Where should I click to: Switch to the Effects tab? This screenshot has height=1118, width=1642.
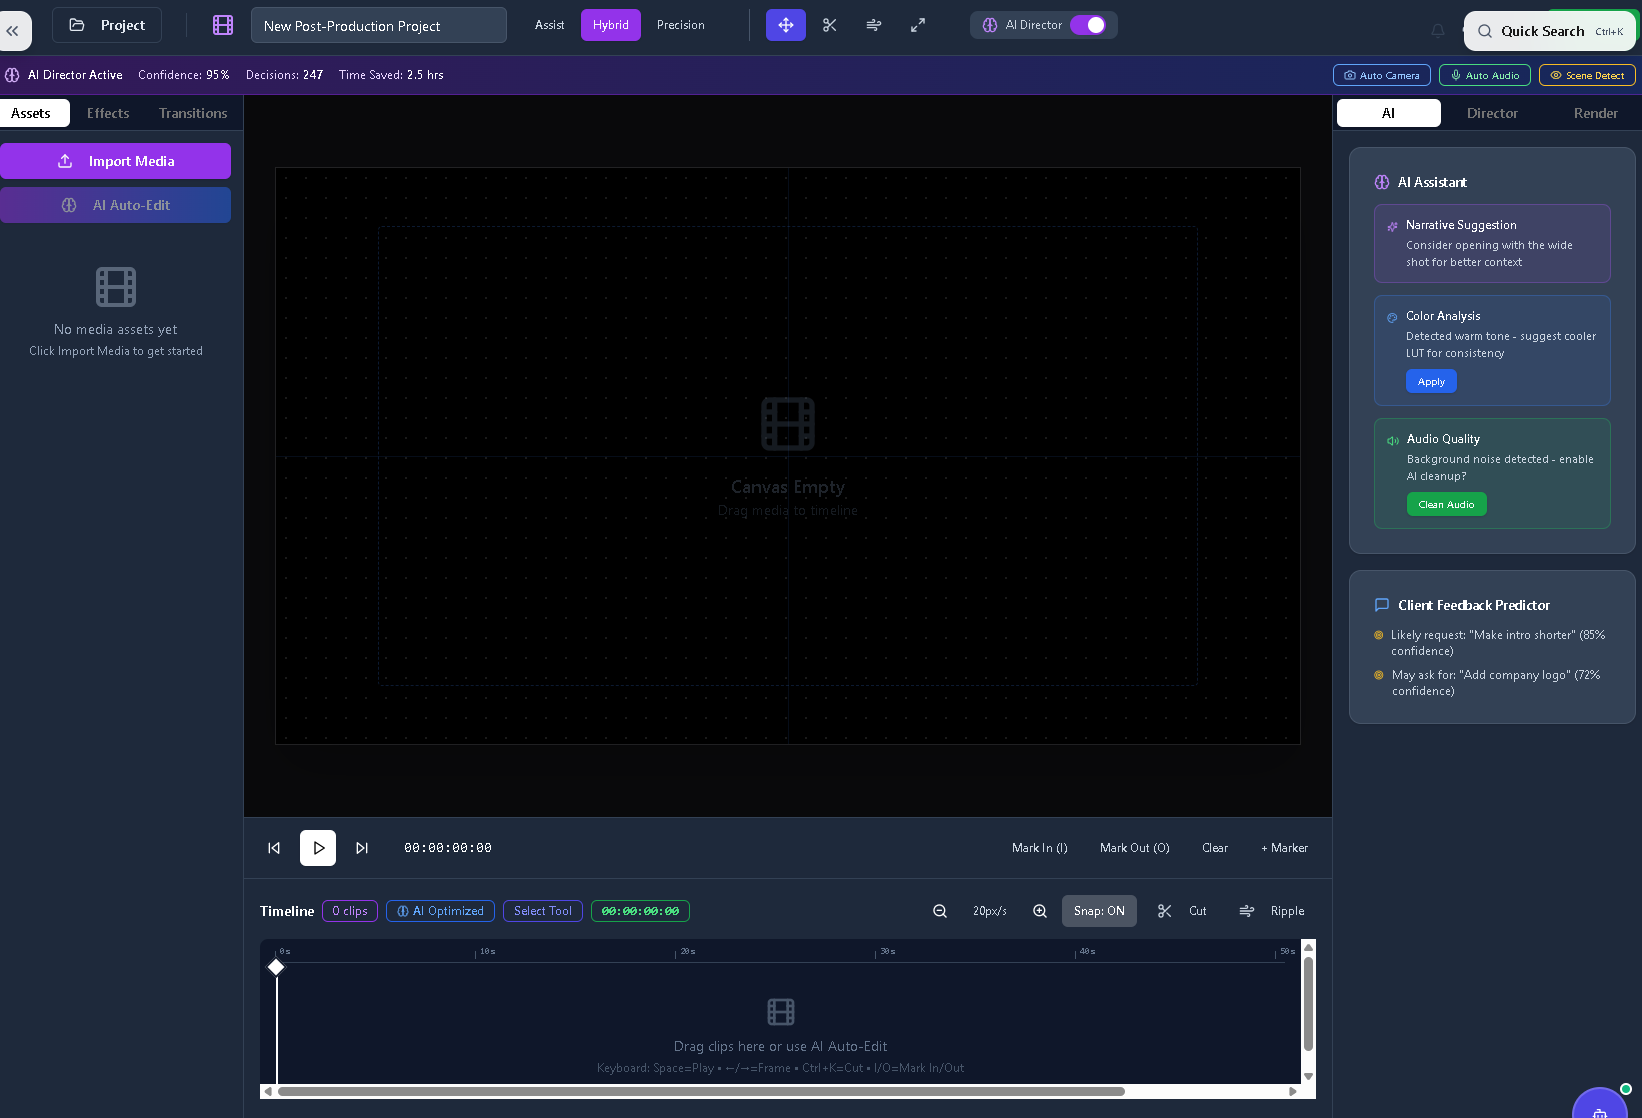107,113
